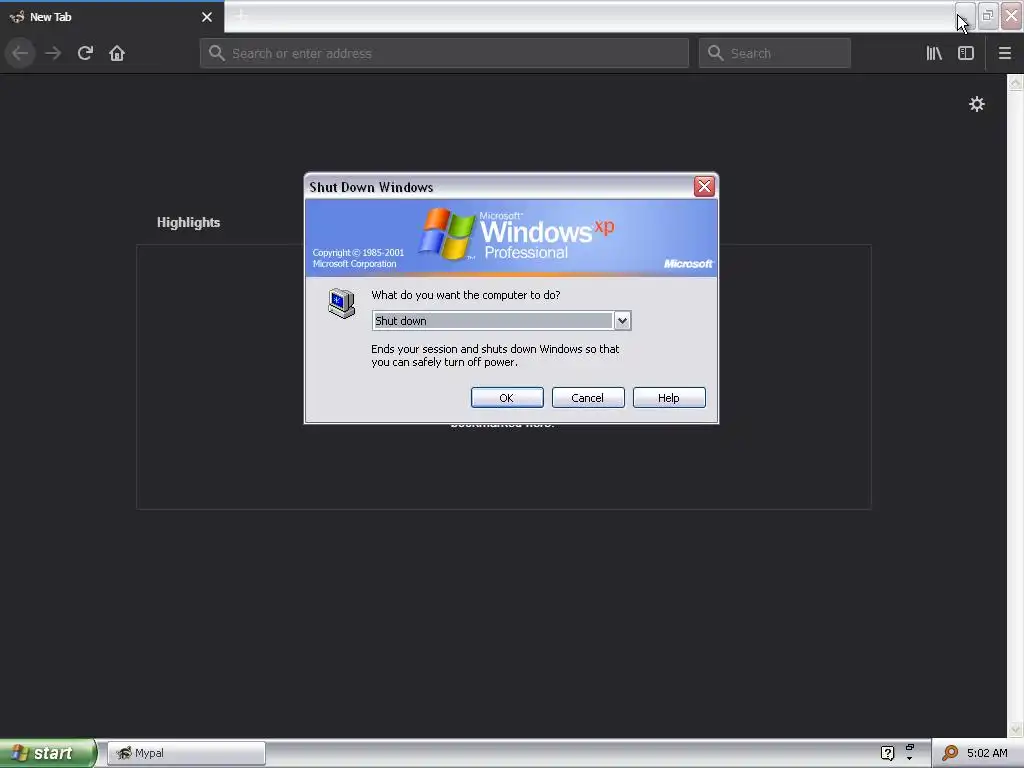Screen dimensions: 1024x768
Task: Open a new tab with plus button
Action: point(241,16)
